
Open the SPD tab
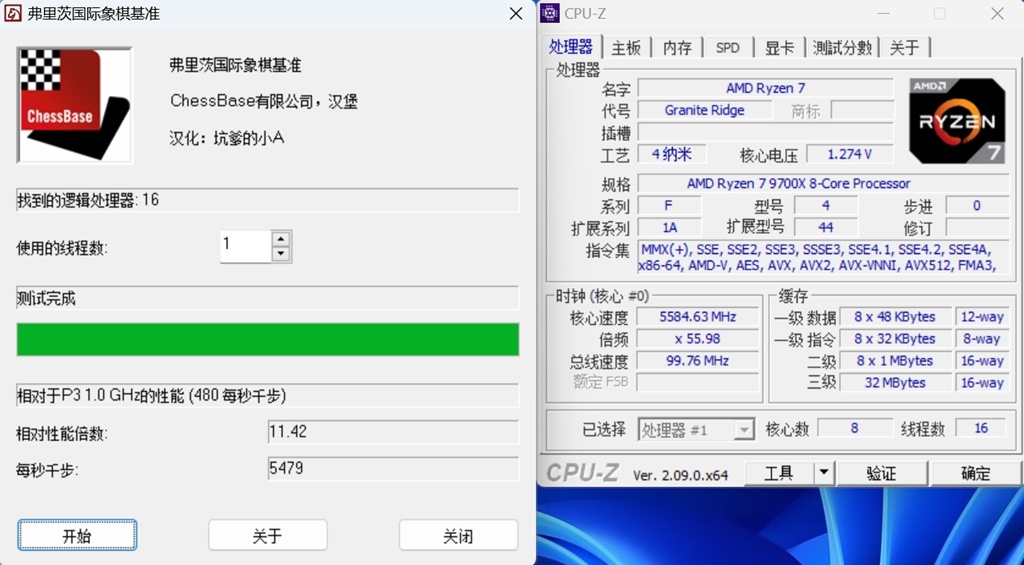(728, 48)
